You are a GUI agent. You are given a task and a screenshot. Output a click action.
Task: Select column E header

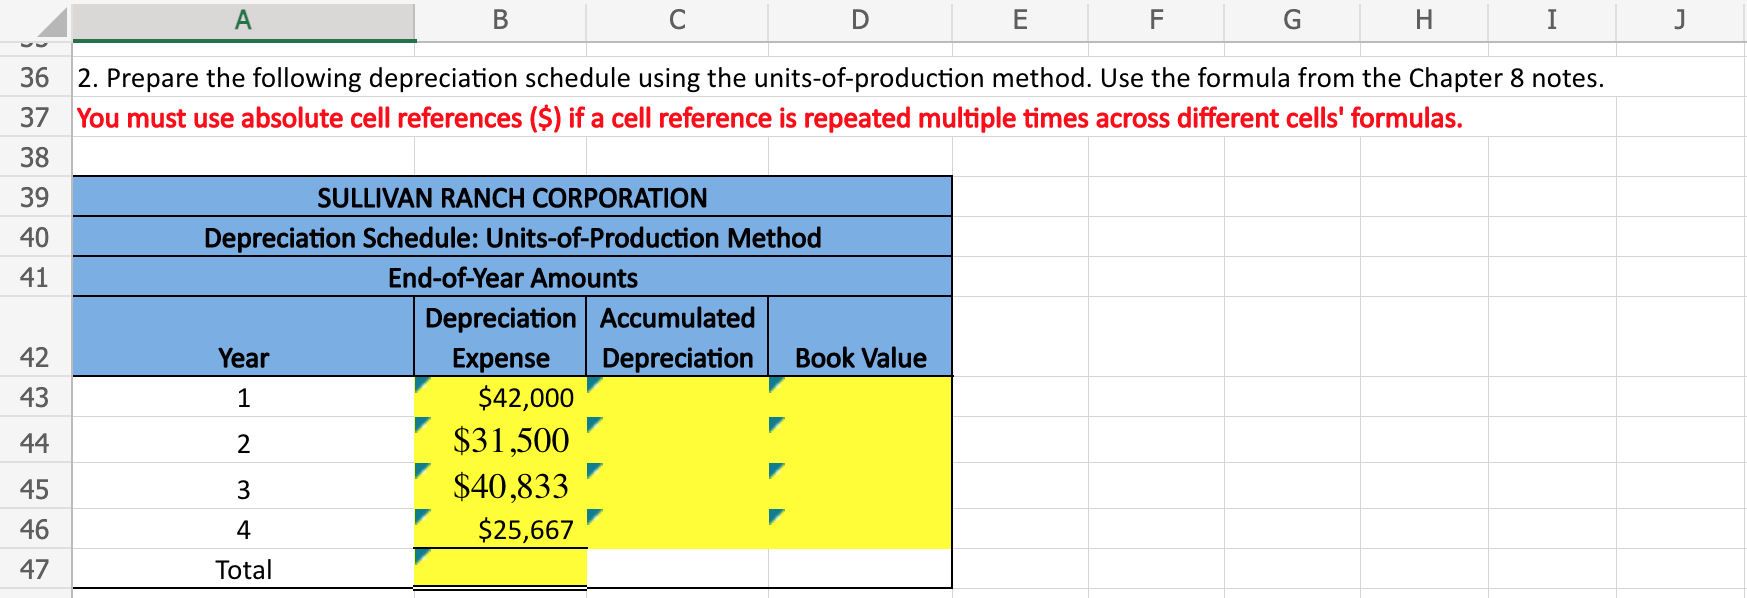click(x=1020, y=20)
